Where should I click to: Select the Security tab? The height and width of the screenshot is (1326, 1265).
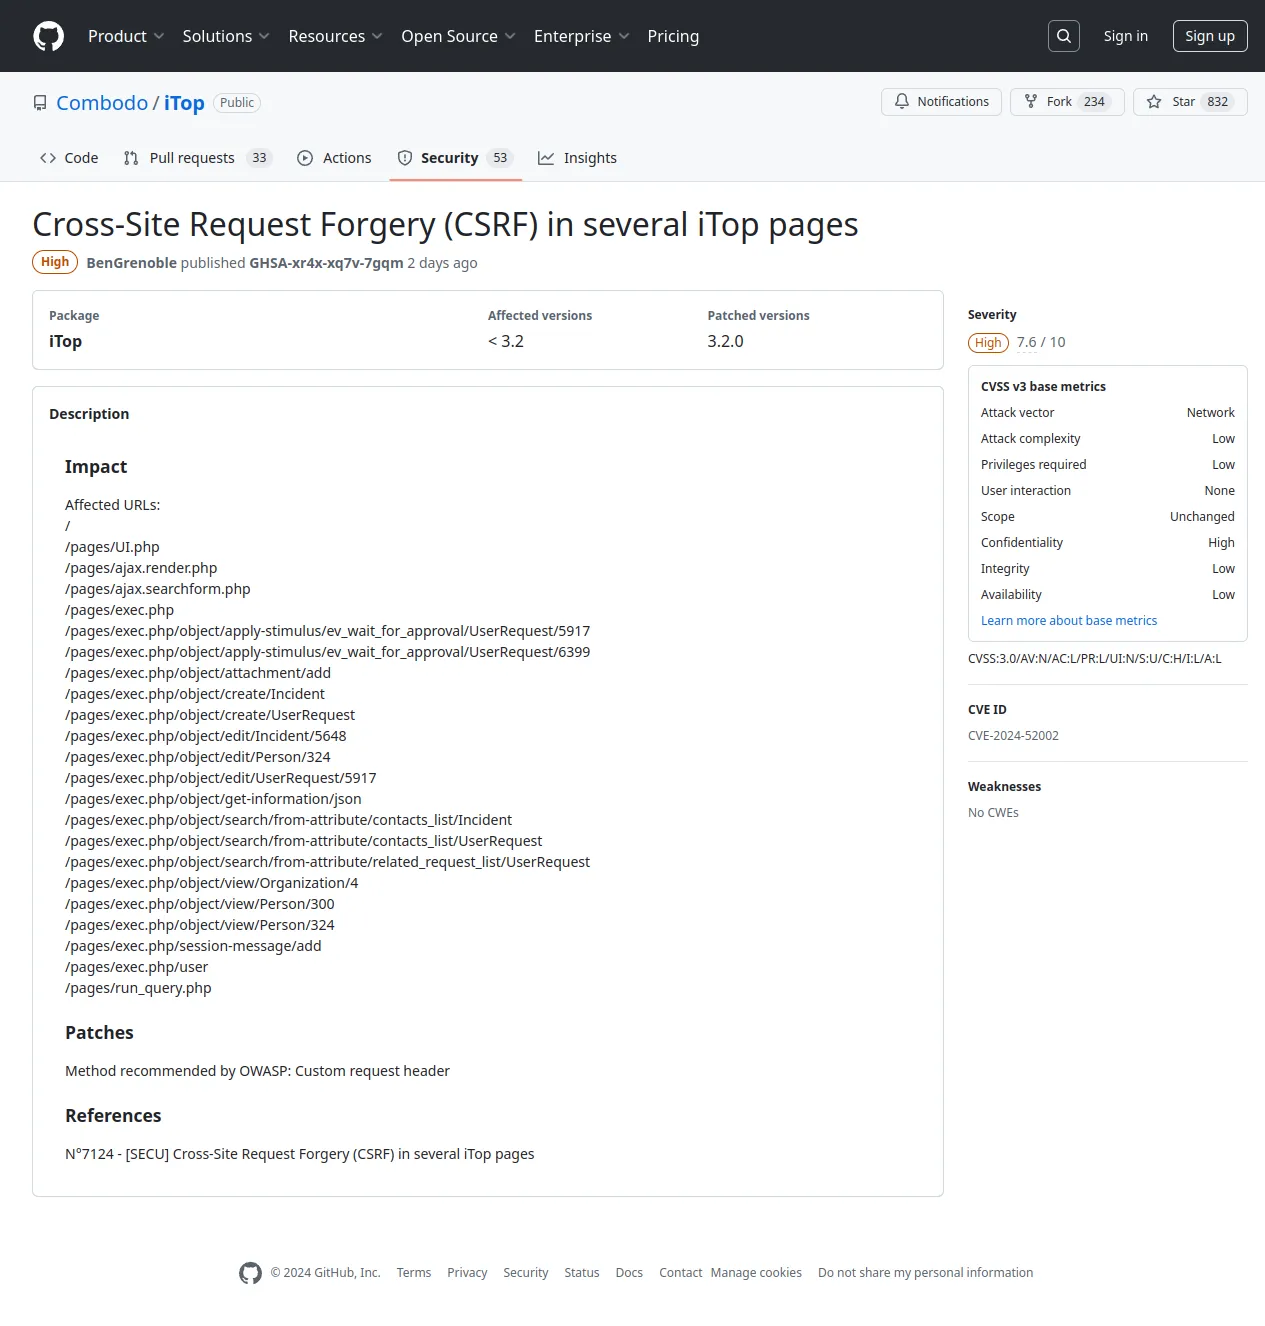tap(456, 158)
